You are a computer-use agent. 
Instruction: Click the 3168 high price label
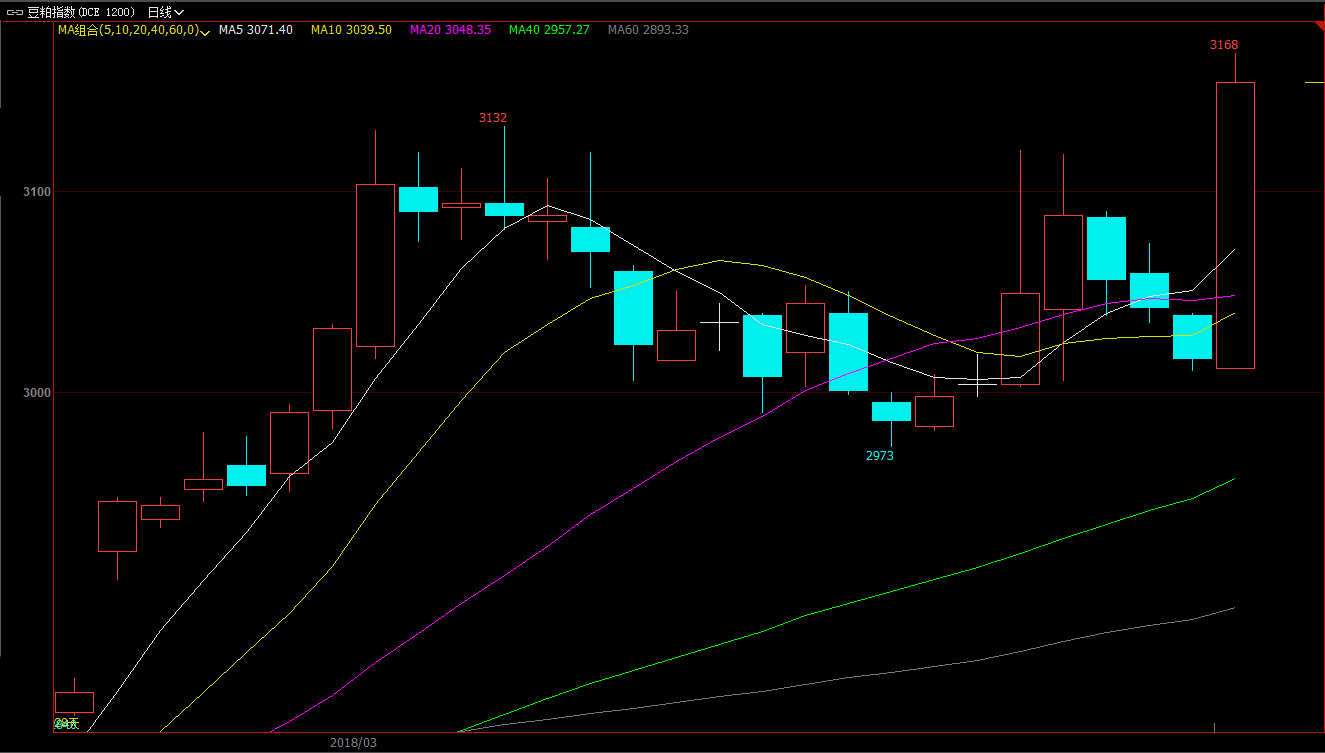coord(1224,45)
